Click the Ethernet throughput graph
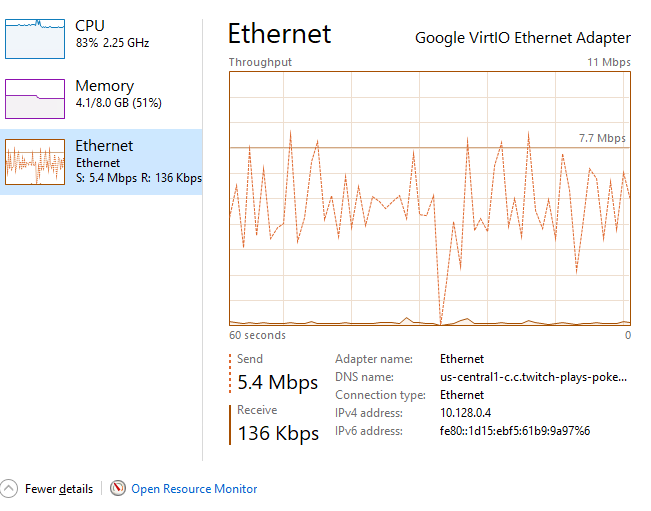 [430, 198]
